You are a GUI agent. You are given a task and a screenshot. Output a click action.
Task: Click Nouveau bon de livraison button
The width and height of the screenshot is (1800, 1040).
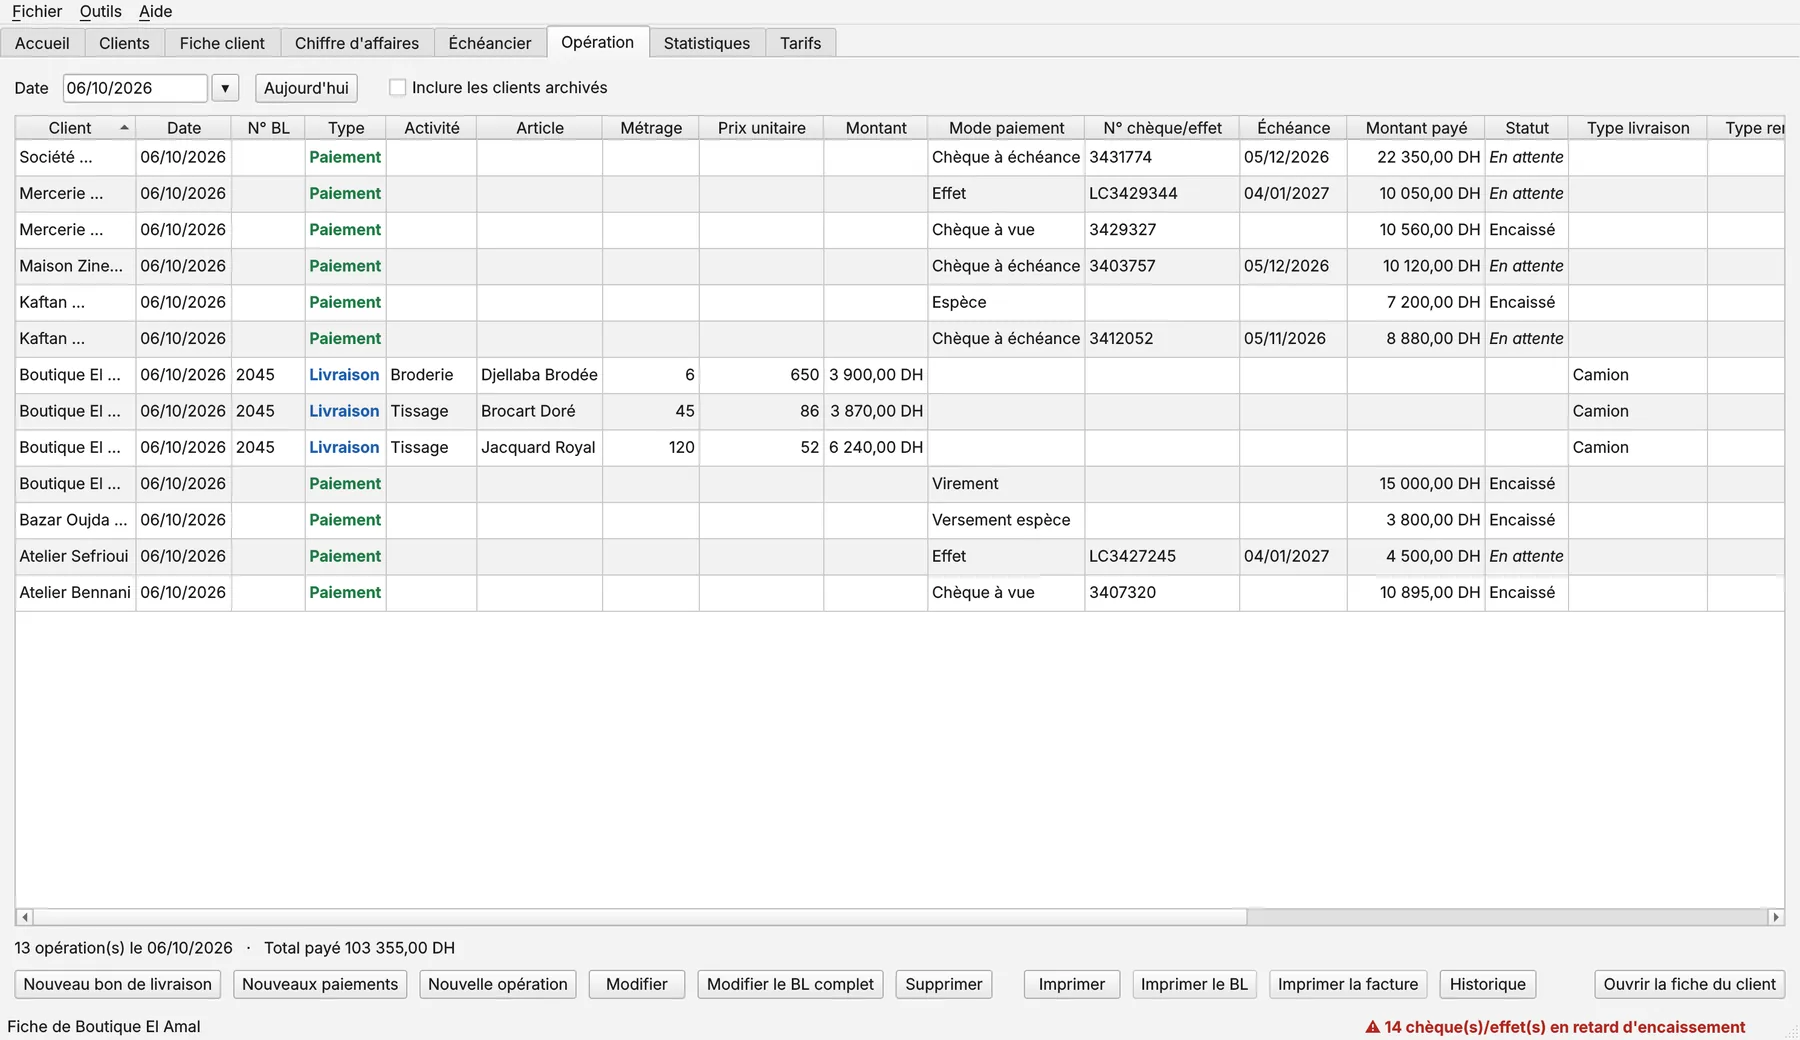tap(118, 984)
